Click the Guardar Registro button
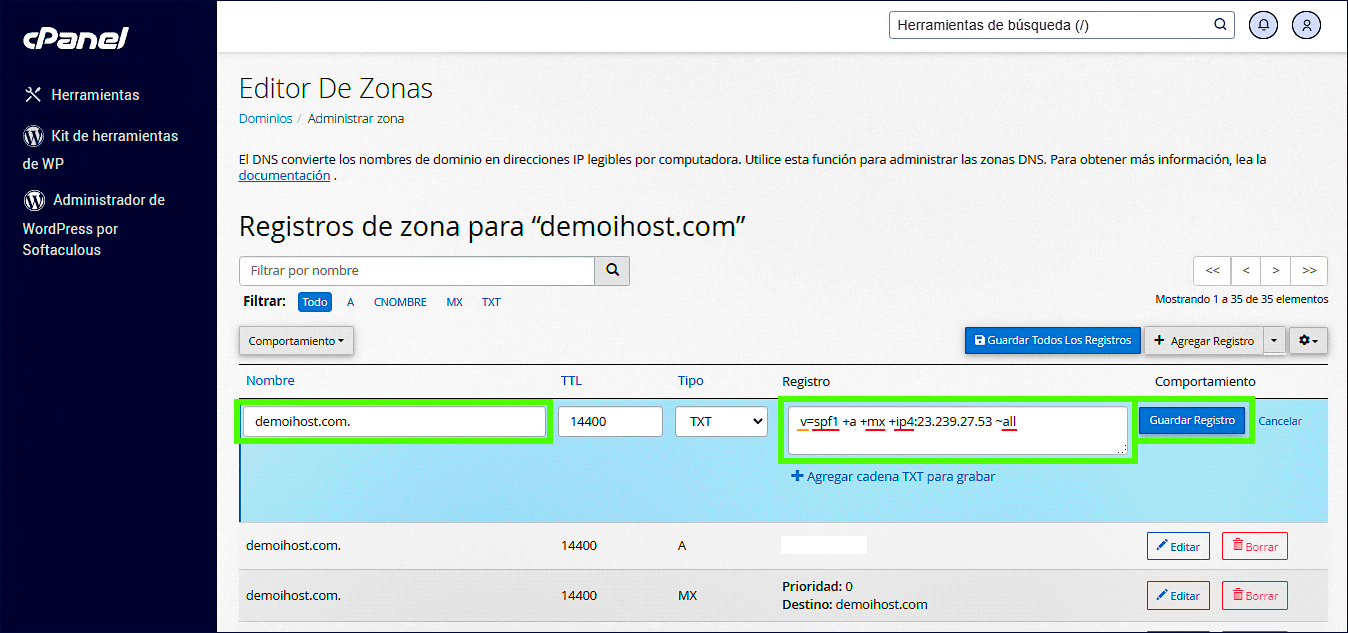1348x633 pixels. click(1193, 421)
